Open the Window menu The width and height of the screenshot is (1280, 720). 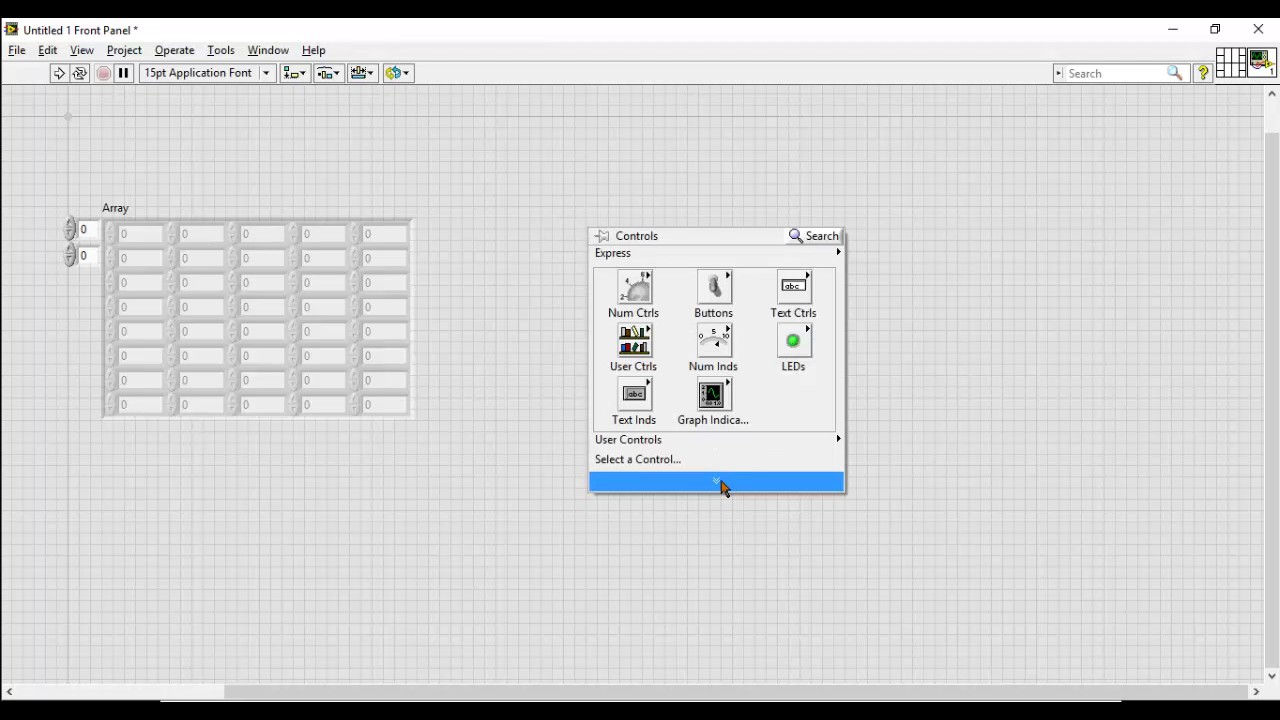(x=268, y=50)
